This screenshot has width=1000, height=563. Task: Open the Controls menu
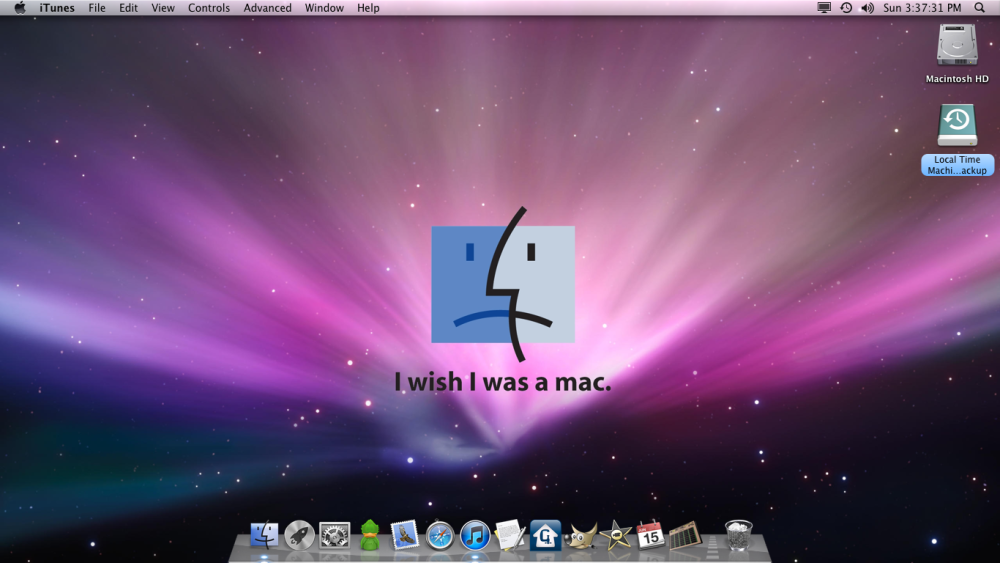pyautogui.click(x=209, y=8)
